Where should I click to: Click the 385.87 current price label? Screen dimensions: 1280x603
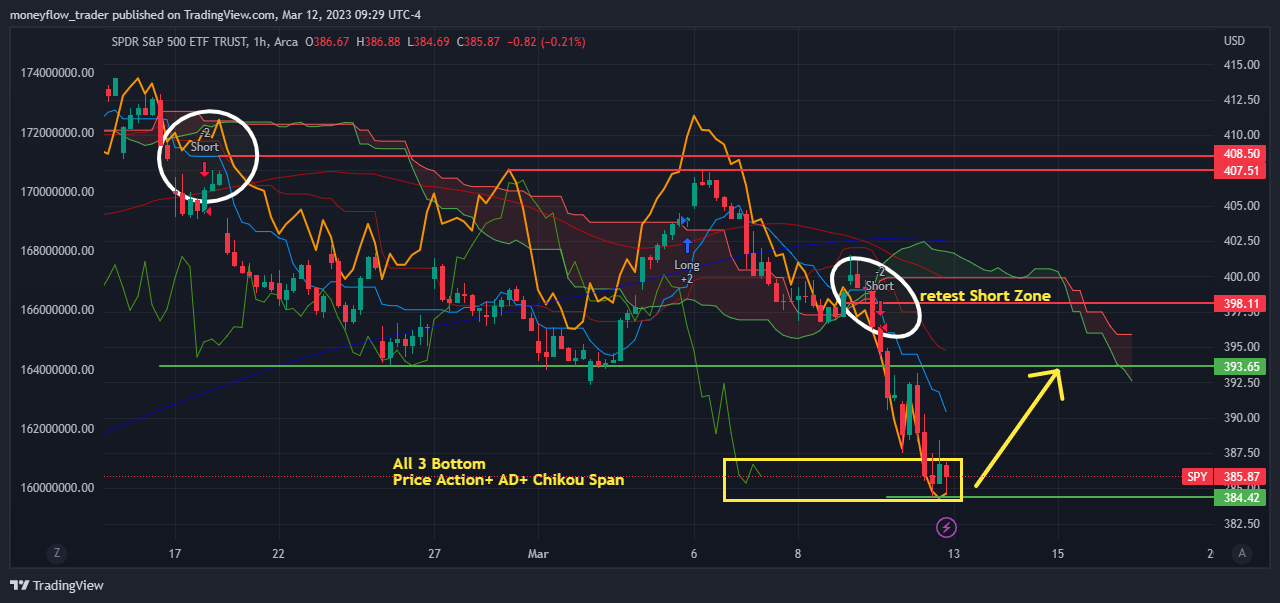point(1238,477)
